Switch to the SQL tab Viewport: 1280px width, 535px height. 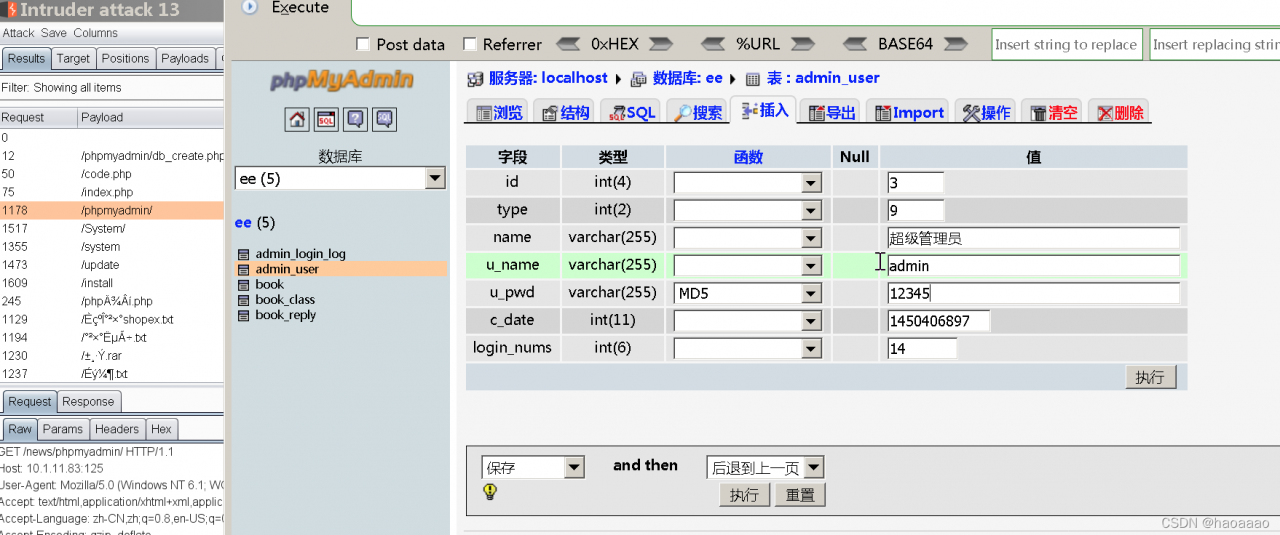pyautogui.click(x=631, y=113)
